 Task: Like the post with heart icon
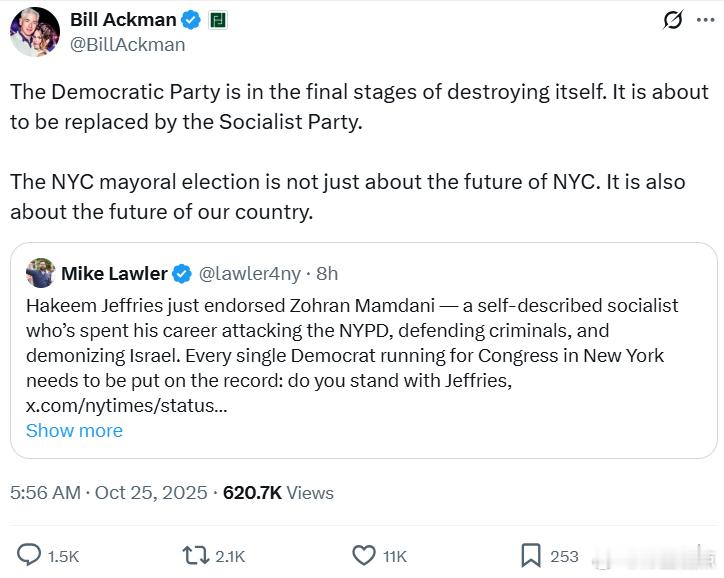tap(364, 555)
